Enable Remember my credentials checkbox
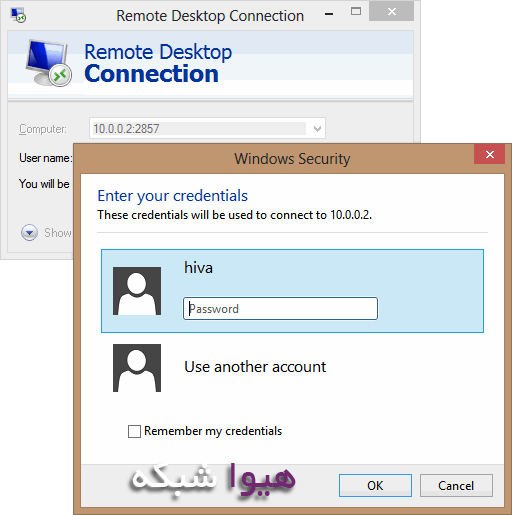Image resolution: width=512 pixels, height=515 pixels. (134, 431)
